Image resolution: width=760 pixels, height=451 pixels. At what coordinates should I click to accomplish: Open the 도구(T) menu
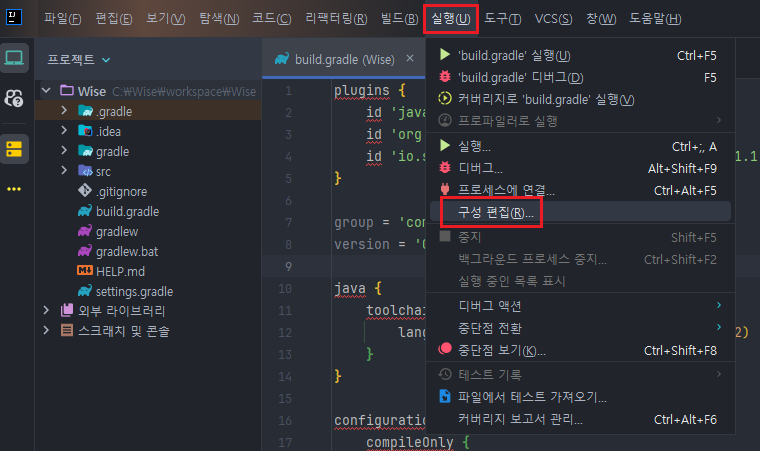(x=503, y=18)
